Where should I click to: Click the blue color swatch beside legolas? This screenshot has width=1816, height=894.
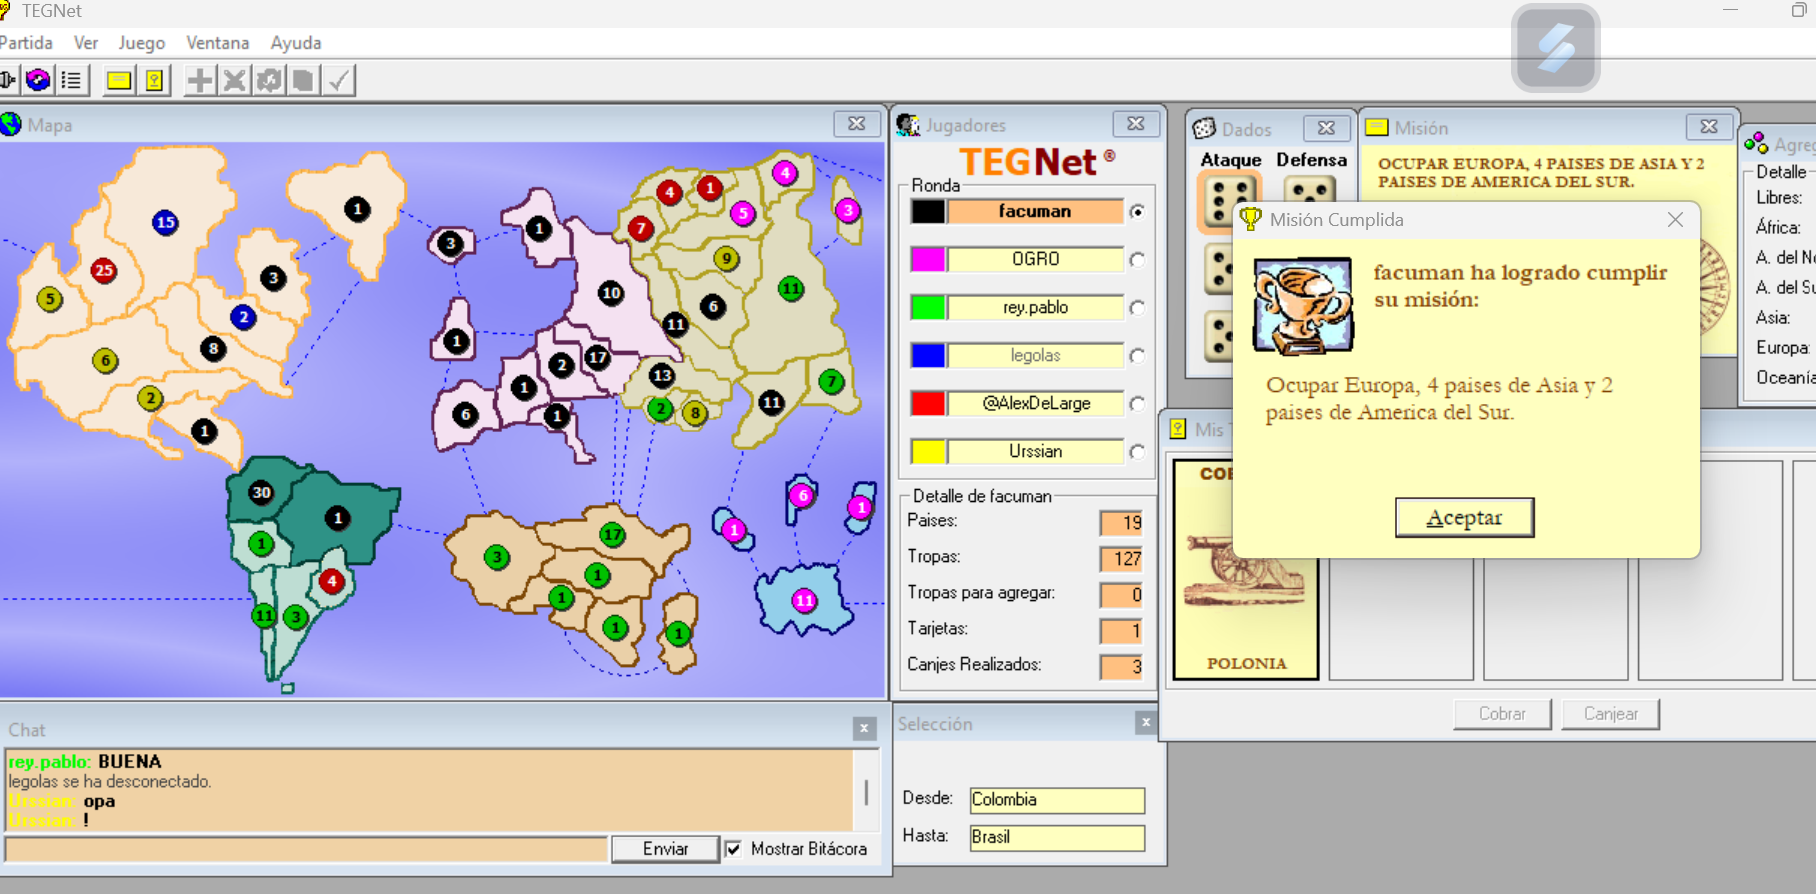928,356
